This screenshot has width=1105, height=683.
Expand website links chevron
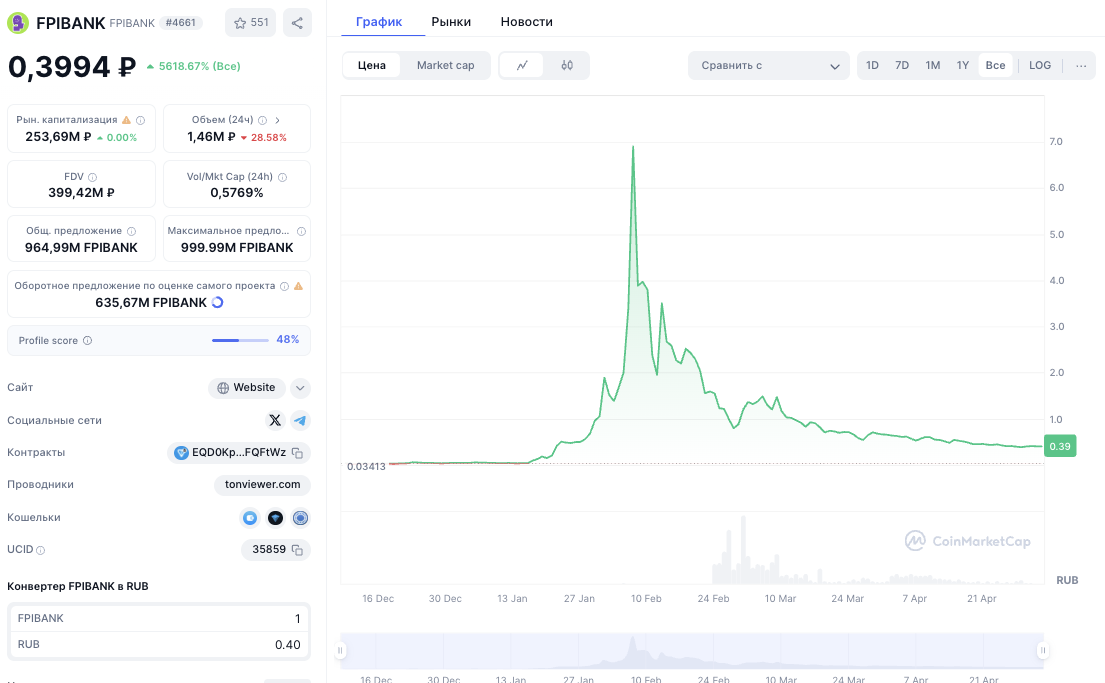click(x=300, y=388)
